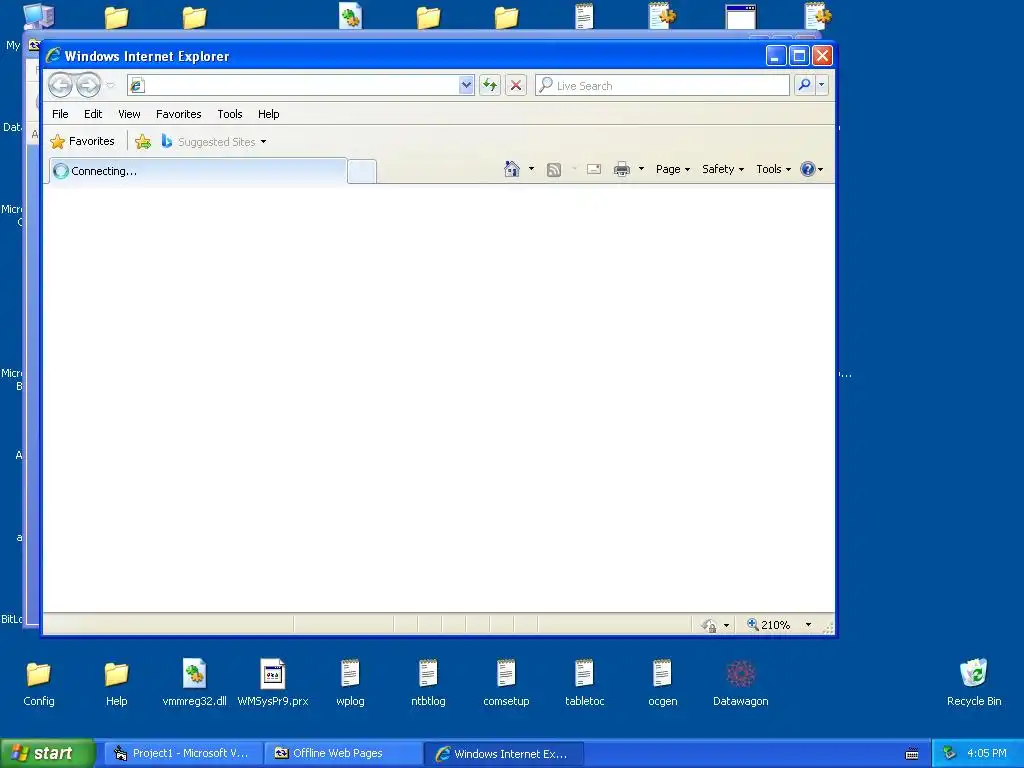Click the Favorites star button
Image resolution: width=1024 pixels, height=768 pixels.
click(82, 141)
